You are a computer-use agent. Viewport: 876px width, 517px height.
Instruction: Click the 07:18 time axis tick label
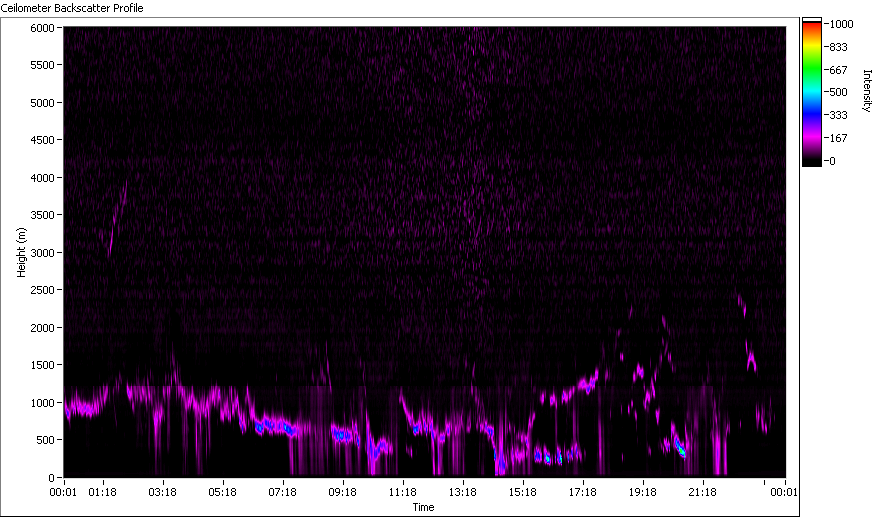pos(283,492)
